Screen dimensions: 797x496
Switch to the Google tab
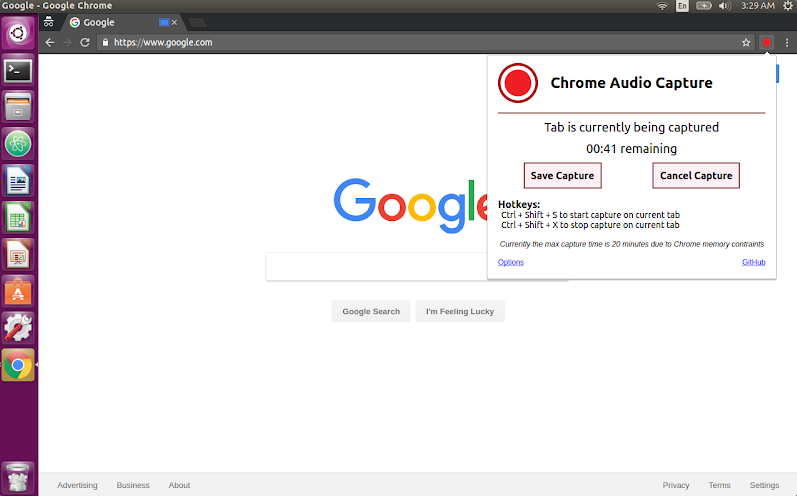(x=110, y=22)
